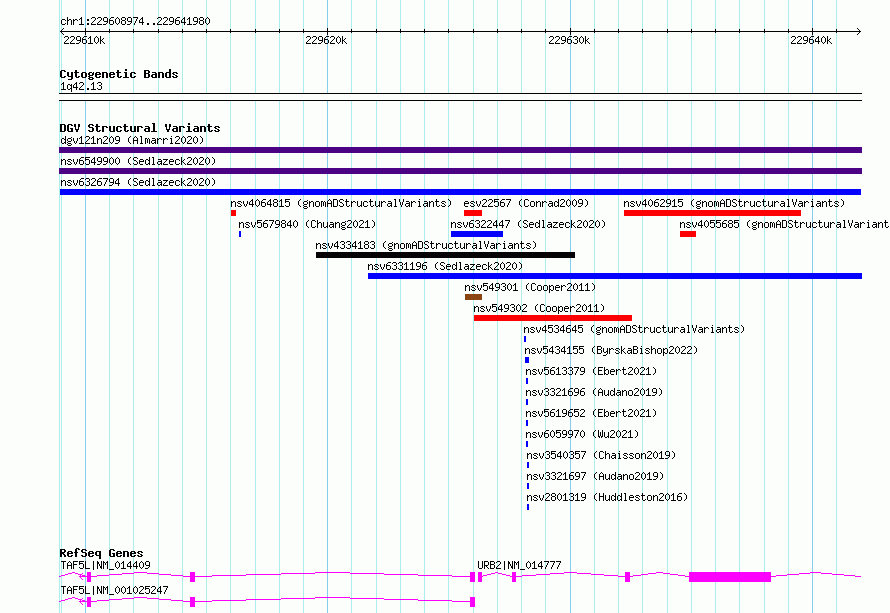Click the 229610k ruler tick label

pyautogui.click(x=84, y=40)
